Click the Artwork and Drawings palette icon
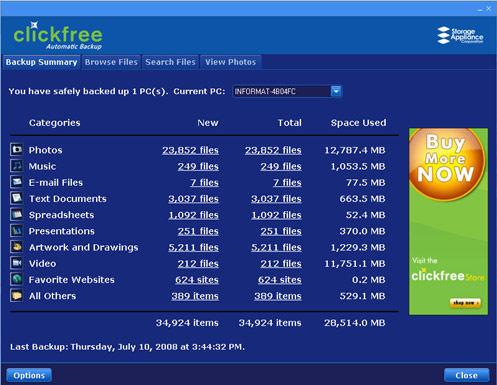Image resolution: width=497 pixels, height=385 pixels. [17, 247]
